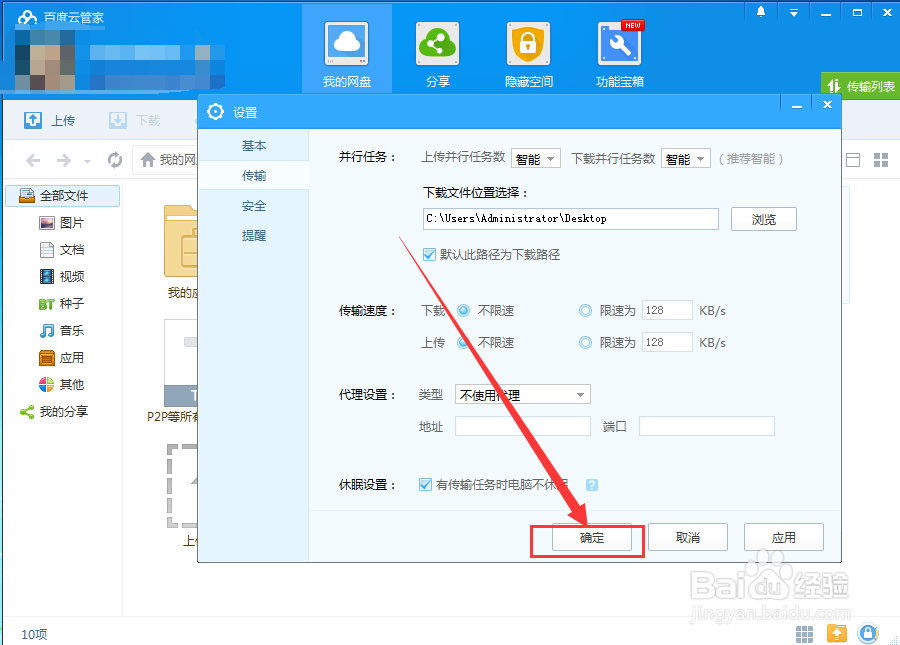This screenshot has width=900, height=645.
Task: Open the 上传并行任务数 智能 dropdown
Action: coord(536,158)
